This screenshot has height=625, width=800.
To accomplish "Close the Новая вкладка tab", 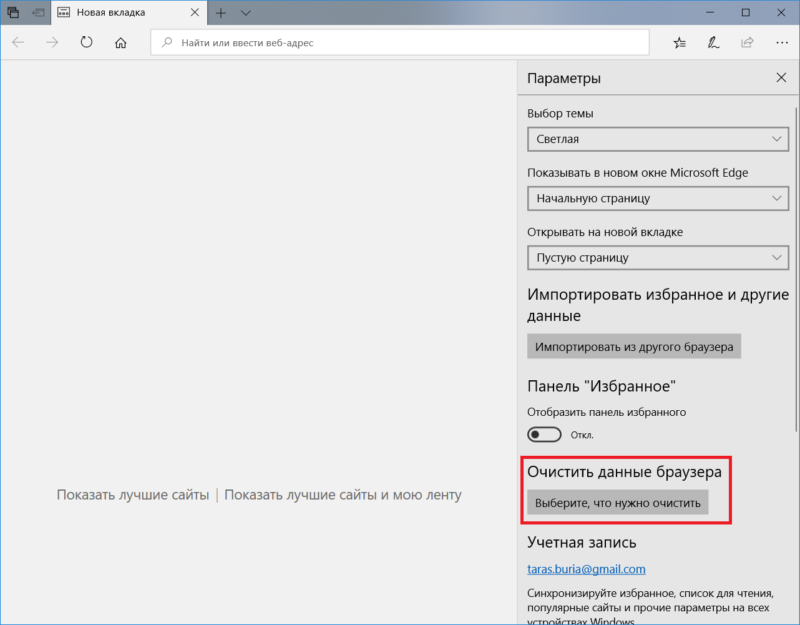I will [x=194, y=12].
